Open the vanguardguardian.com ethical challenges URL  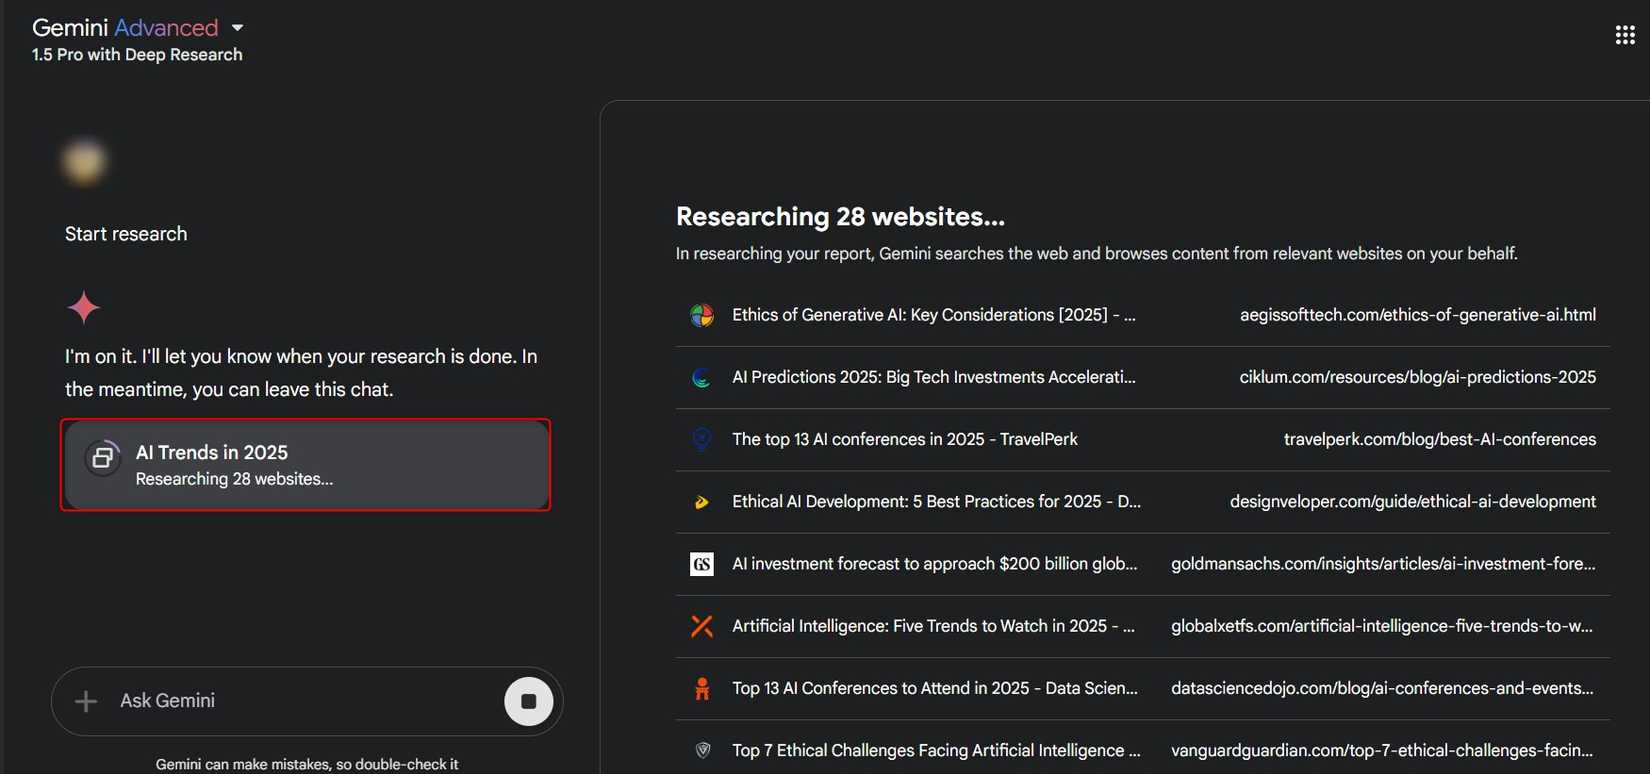(1382, 750)
